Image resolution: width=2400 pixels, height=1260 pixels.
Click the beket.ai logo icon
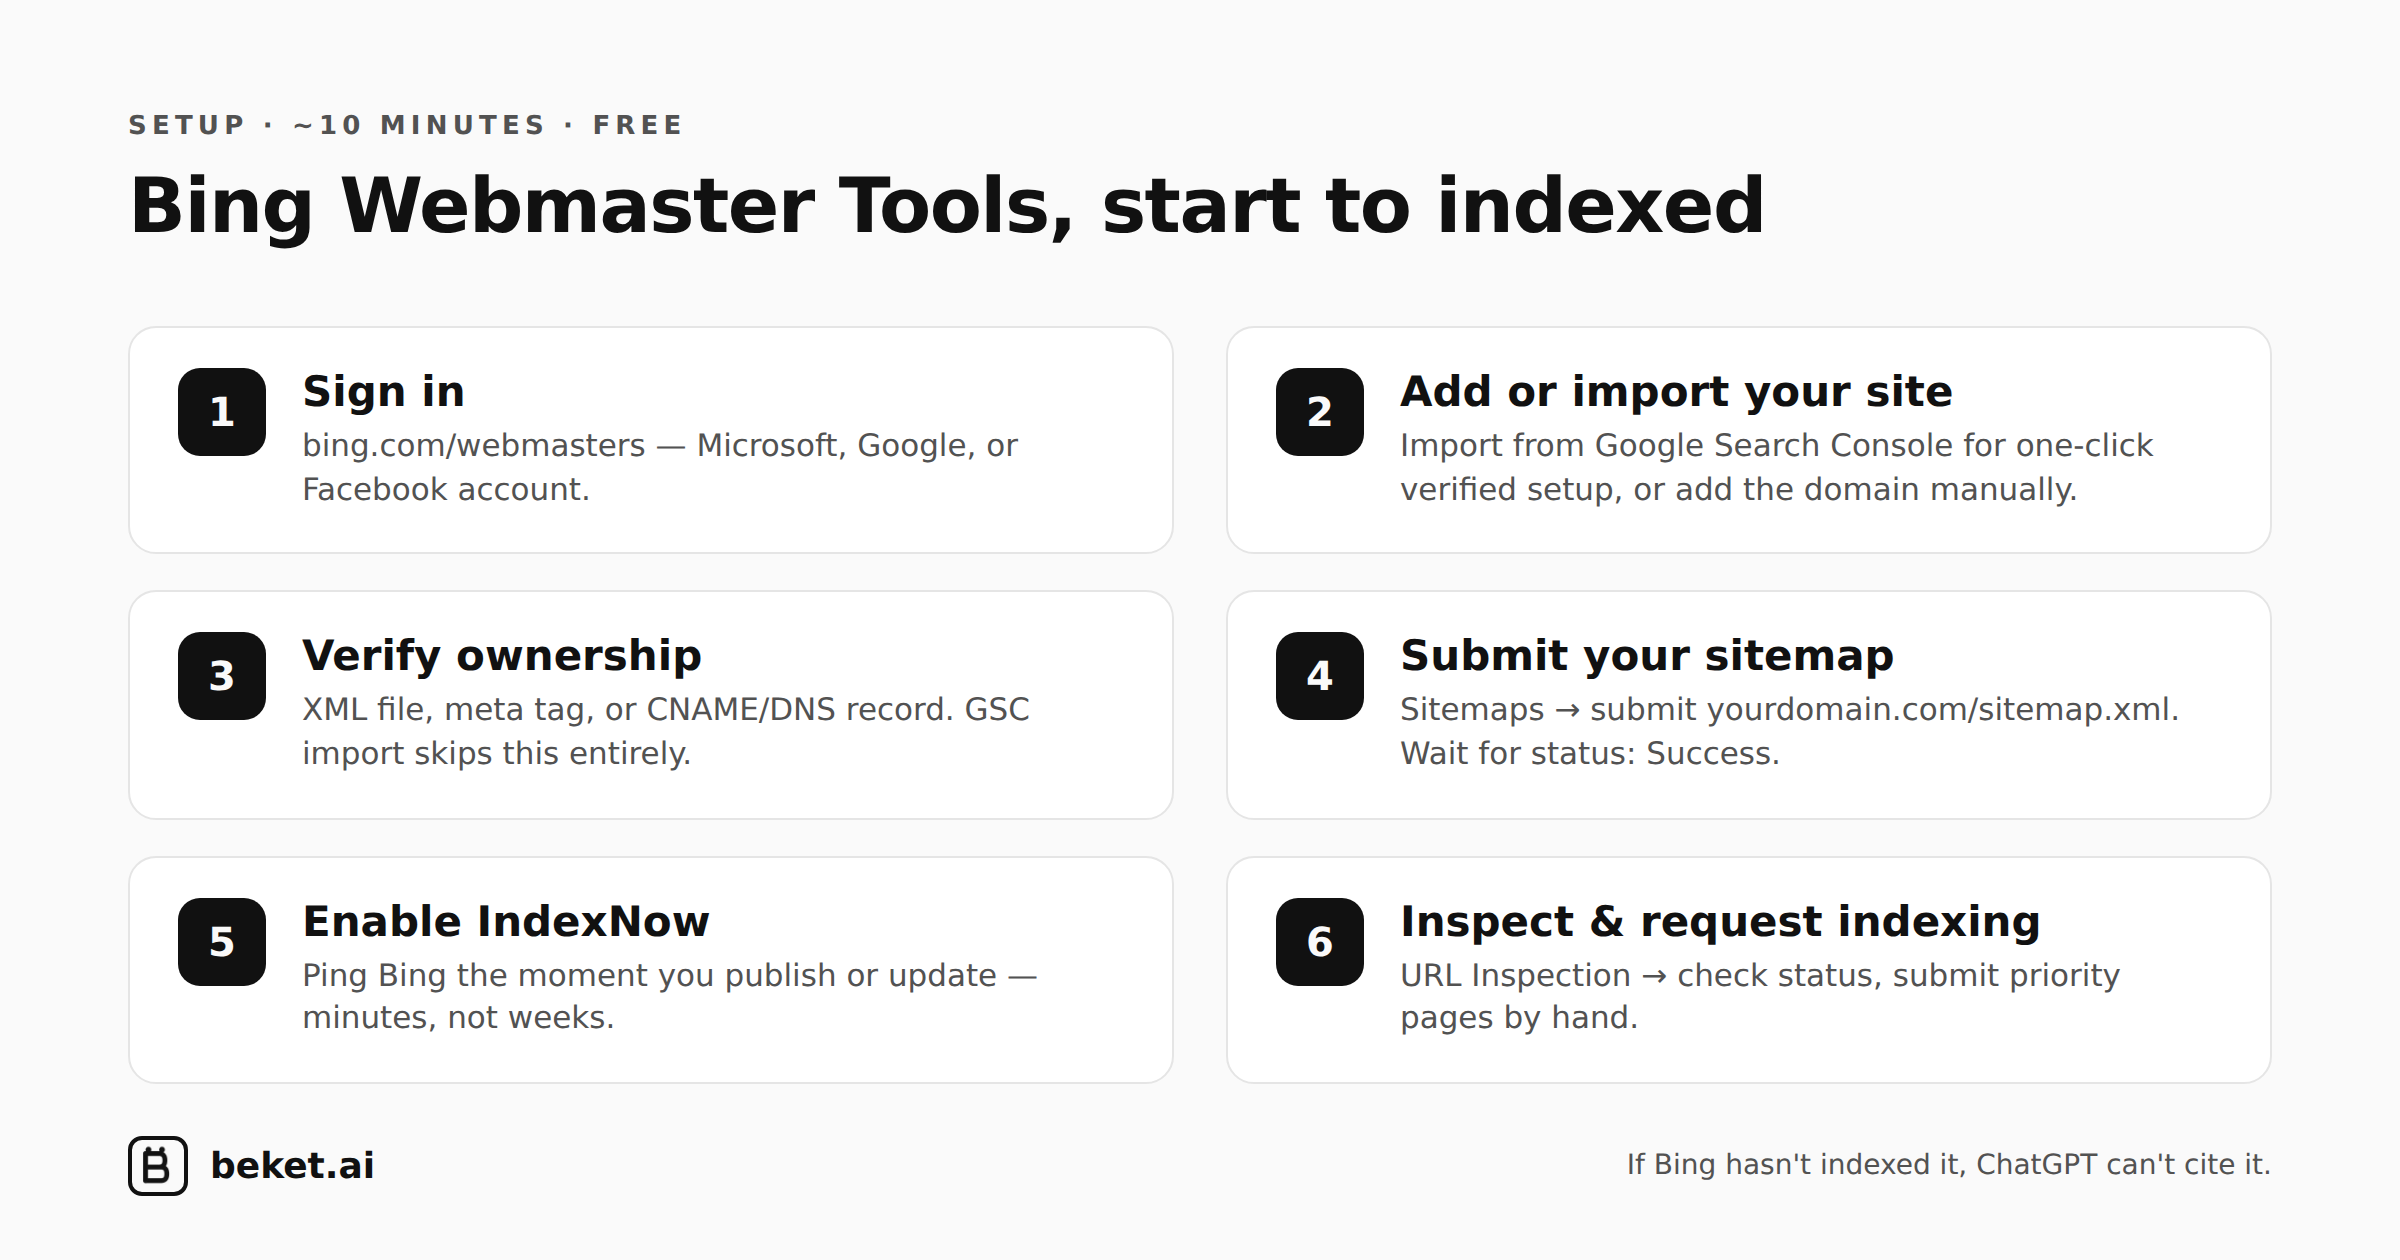pos(158,1165)
